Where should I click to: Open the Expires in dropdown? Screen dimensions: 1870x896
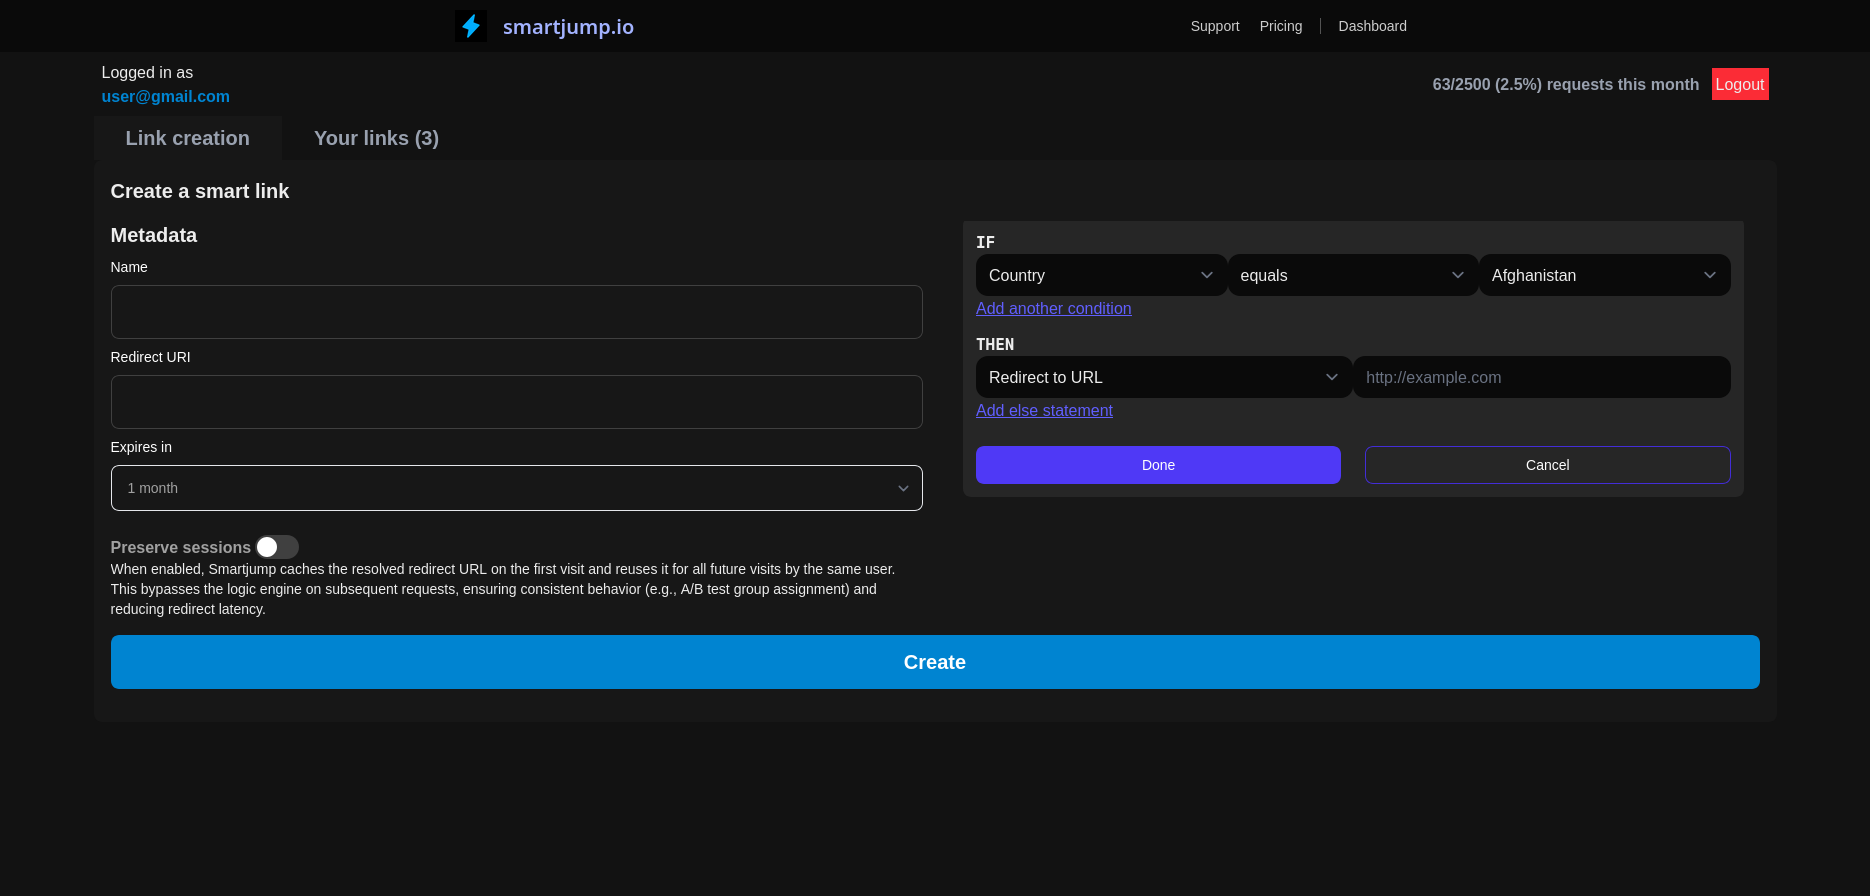pos(517,488)
